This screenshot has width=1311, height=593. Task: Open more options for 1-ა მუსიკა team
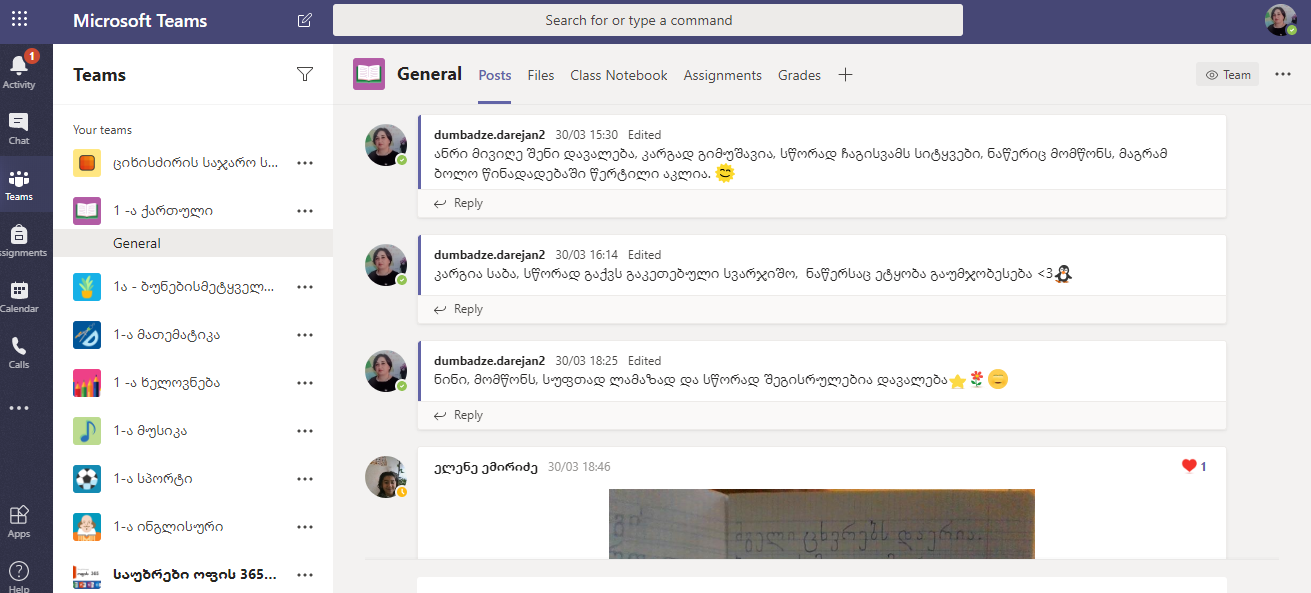pos(306,431)
